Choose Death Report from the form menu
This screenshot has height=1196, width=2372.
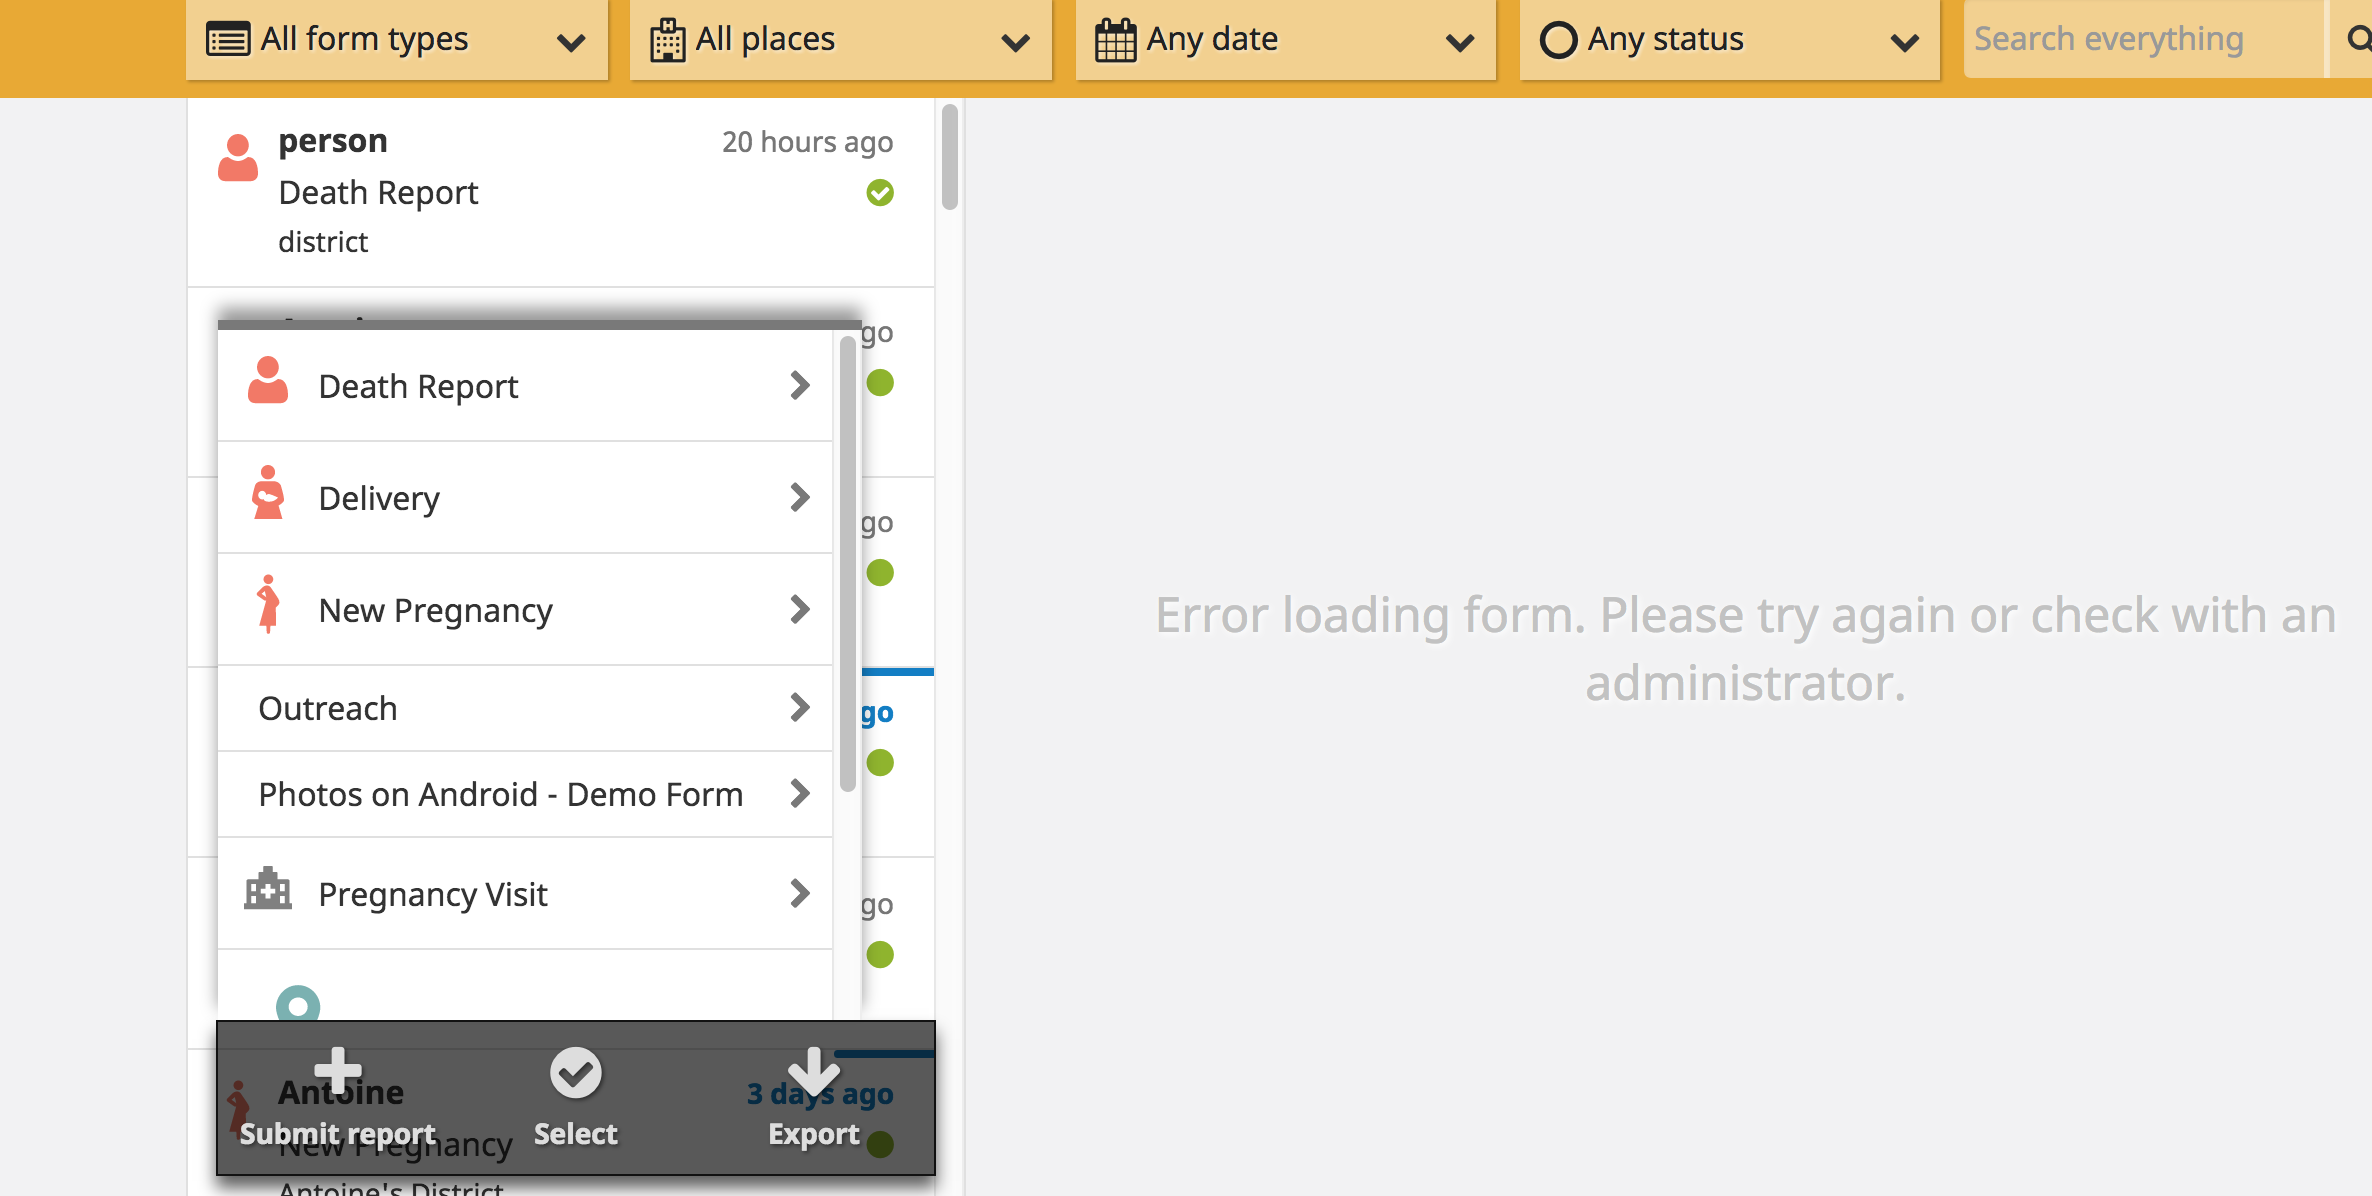525,386
